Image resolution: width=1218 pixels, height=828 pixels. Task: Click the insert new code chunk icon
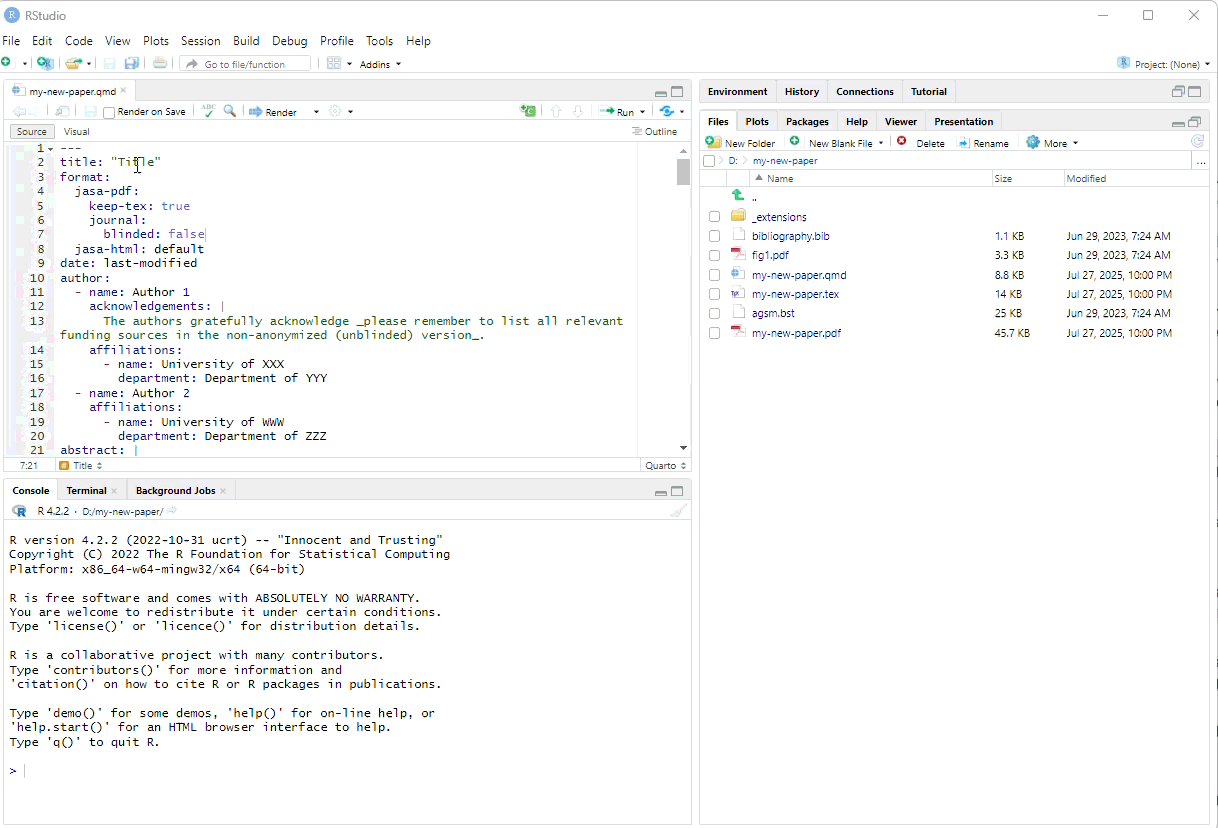(528, 111)
